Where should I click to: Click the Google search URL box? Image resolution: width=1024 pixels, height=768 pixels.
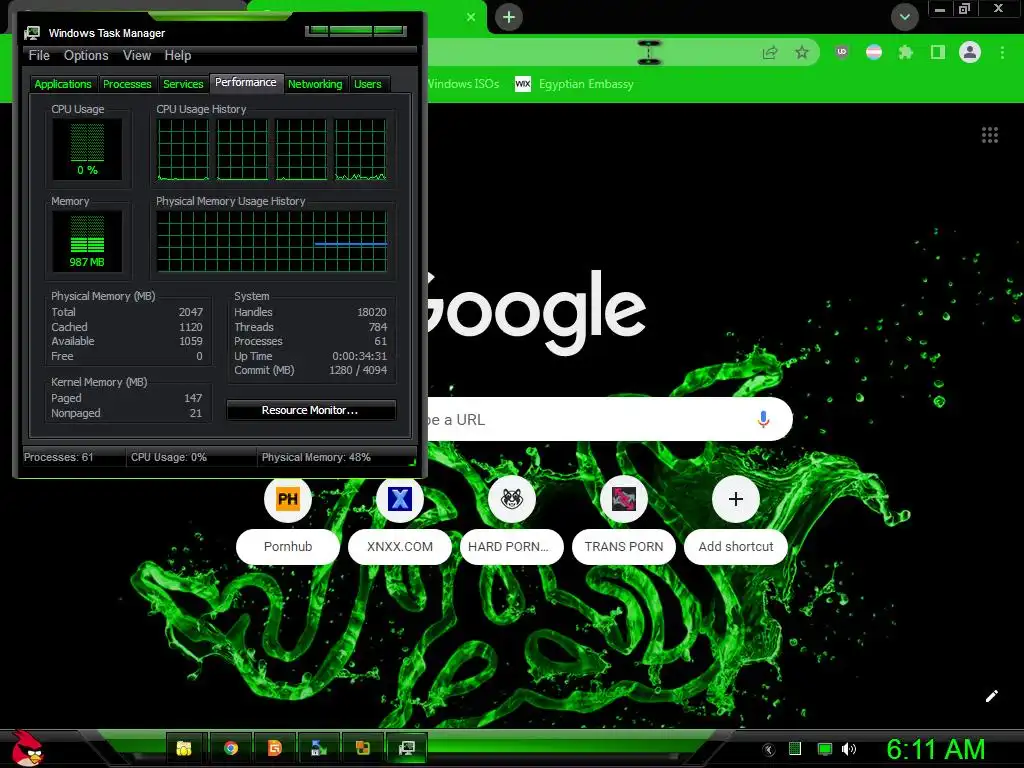[x=609, y=419]
